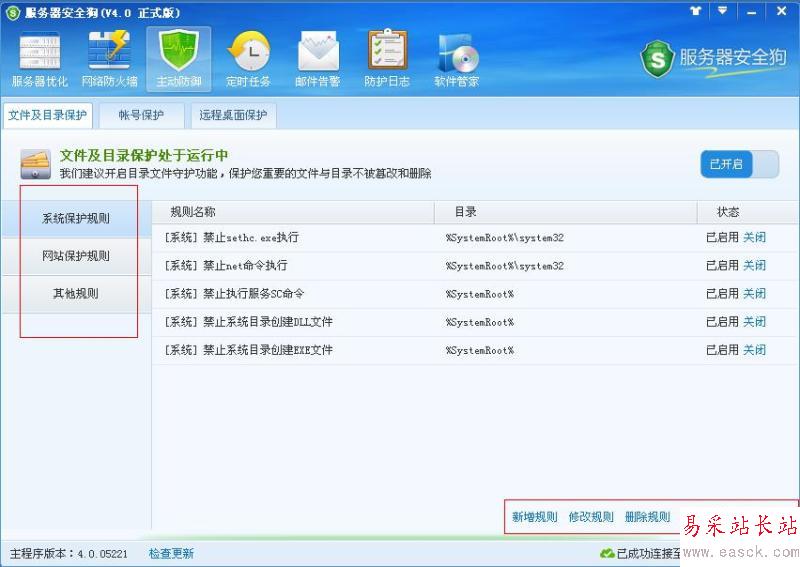This screenshot has width=800, height=567.
Task: Click 关闭 for the 禁止系统目录创建DLL文件 rule
Action: coord(754,322)
